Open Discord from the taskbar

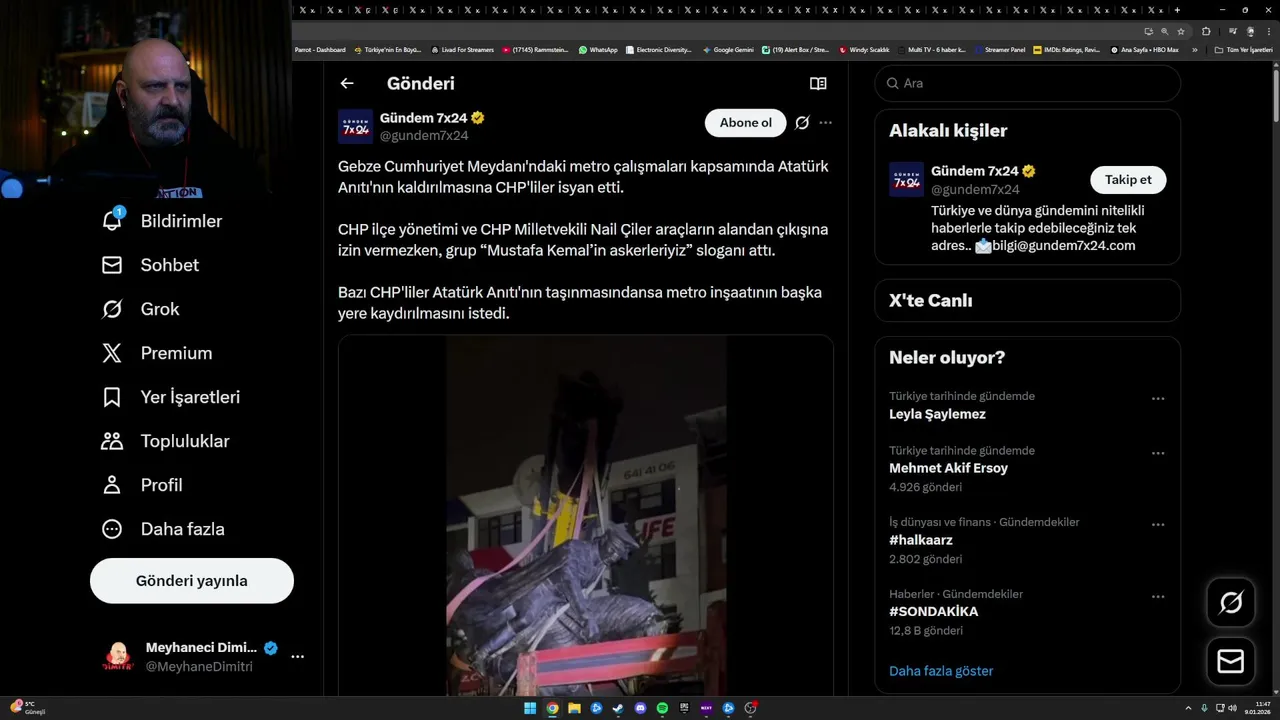coord(640,708)
